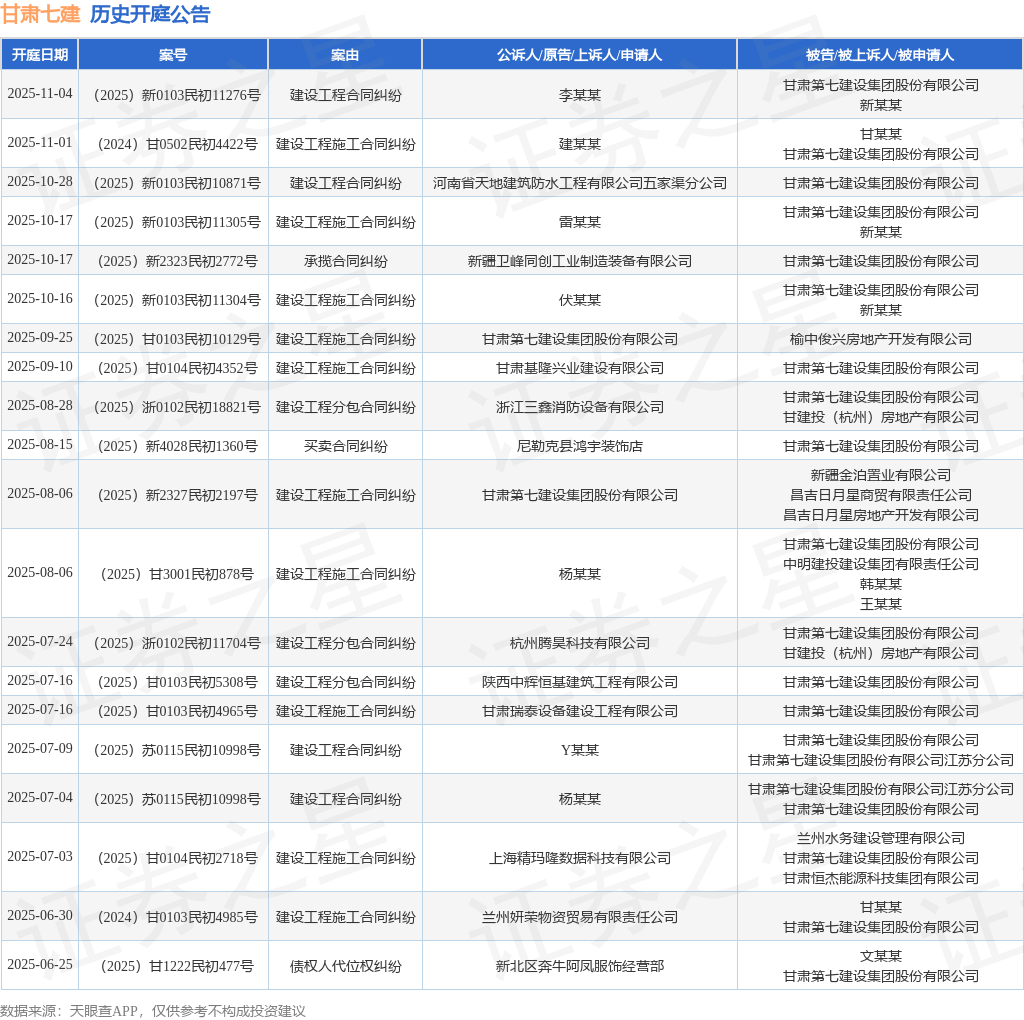Click the 案由 column header
Screen dimensions: 1024x1020
click(x=345, y=55)
